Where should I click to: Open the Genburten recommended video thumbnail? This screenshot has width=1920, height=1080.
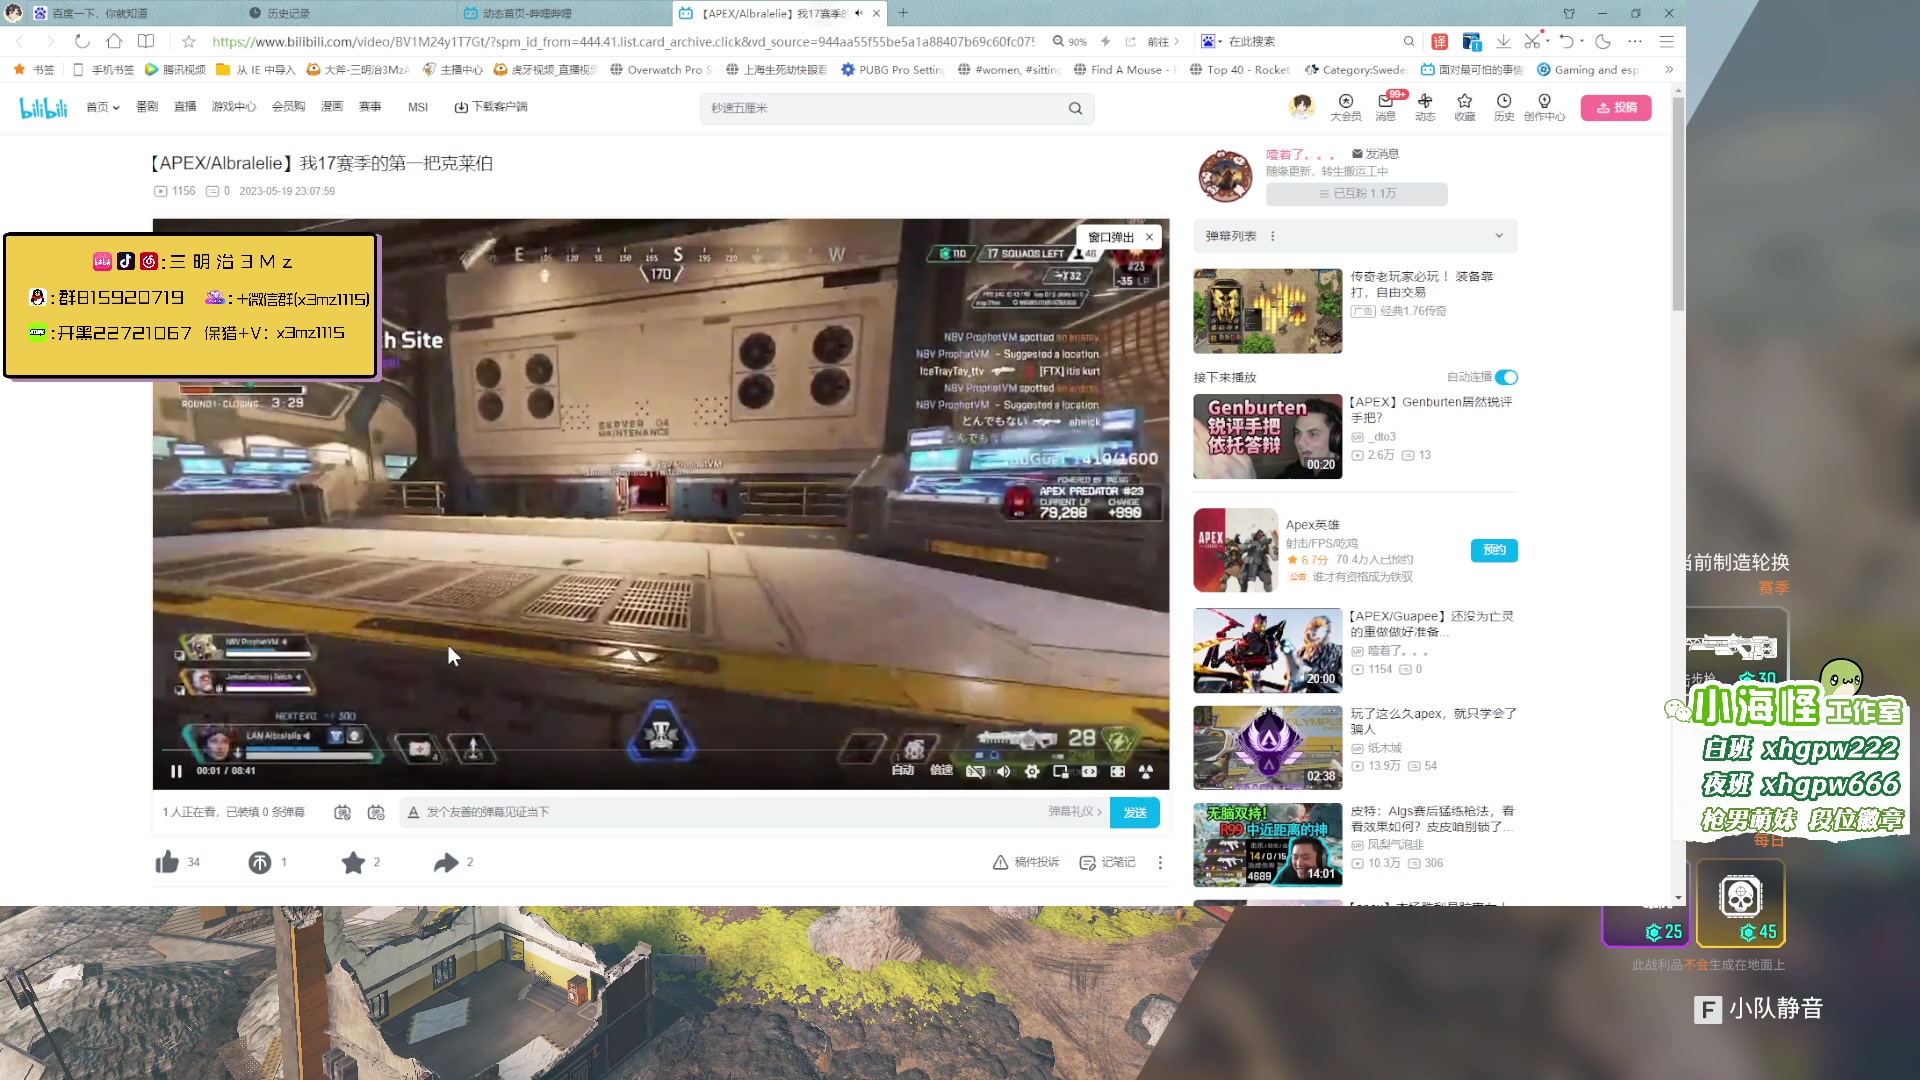pos(1267,436)
